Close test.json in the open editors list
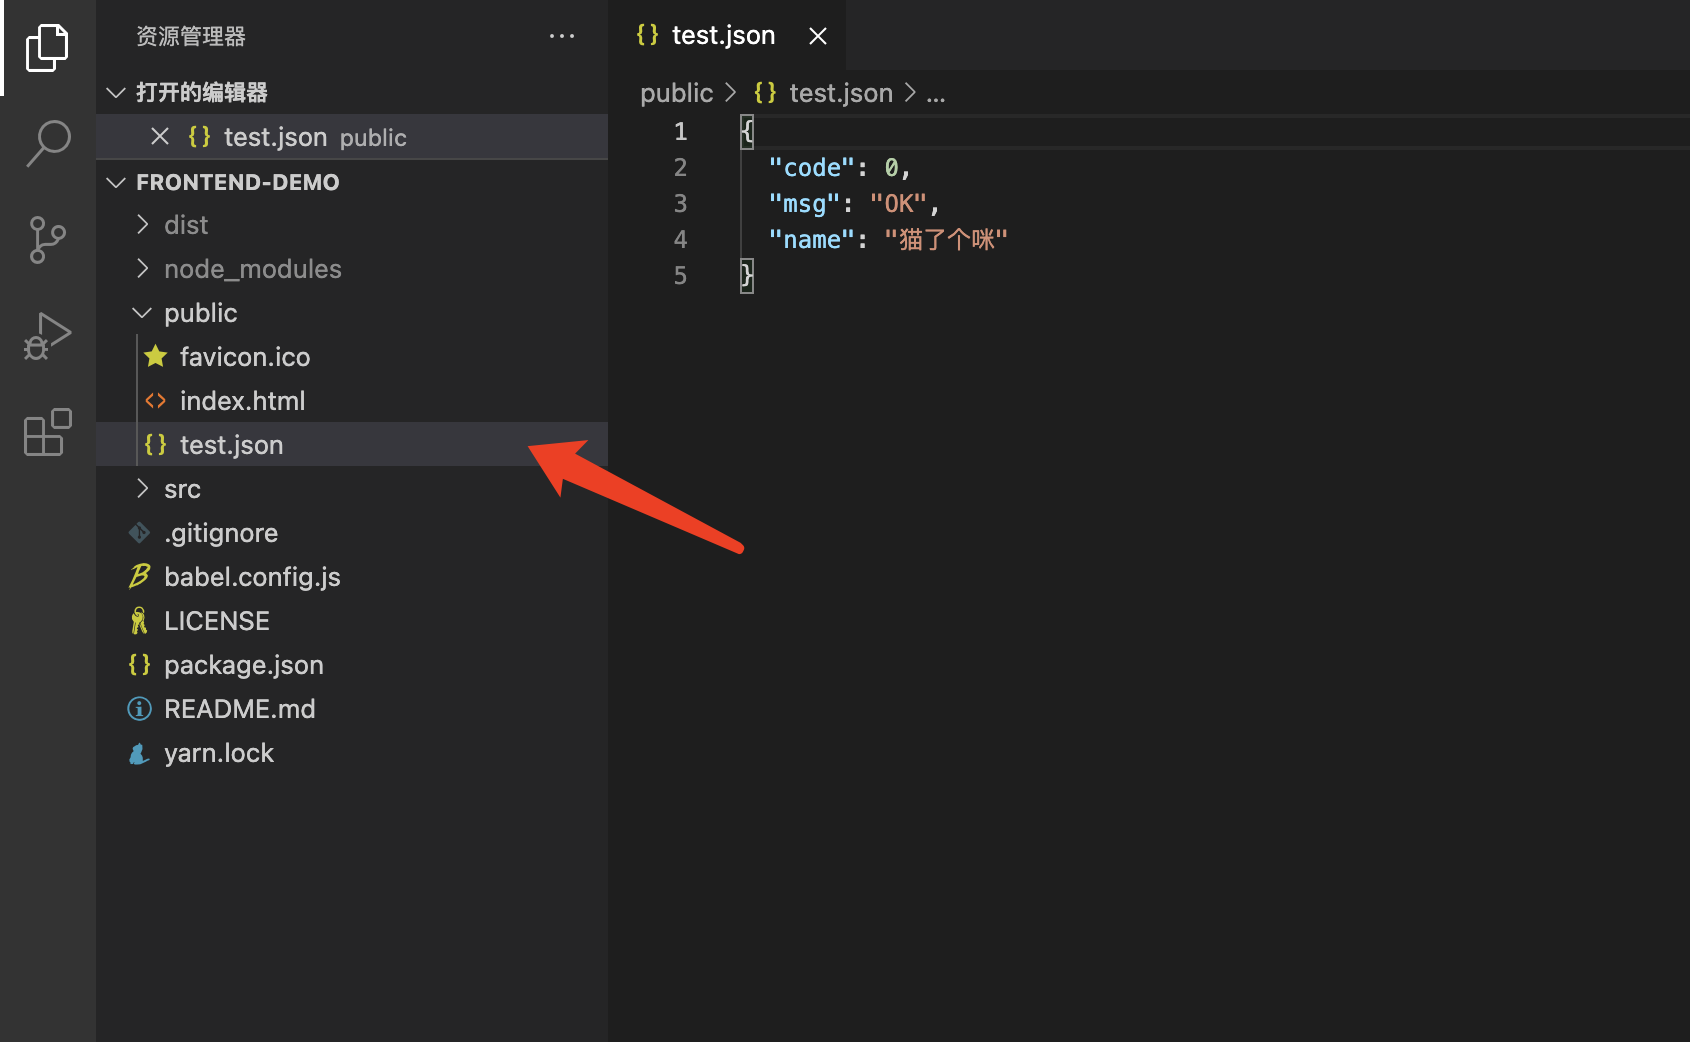The image size is (1690, 1042). (160, 136)
